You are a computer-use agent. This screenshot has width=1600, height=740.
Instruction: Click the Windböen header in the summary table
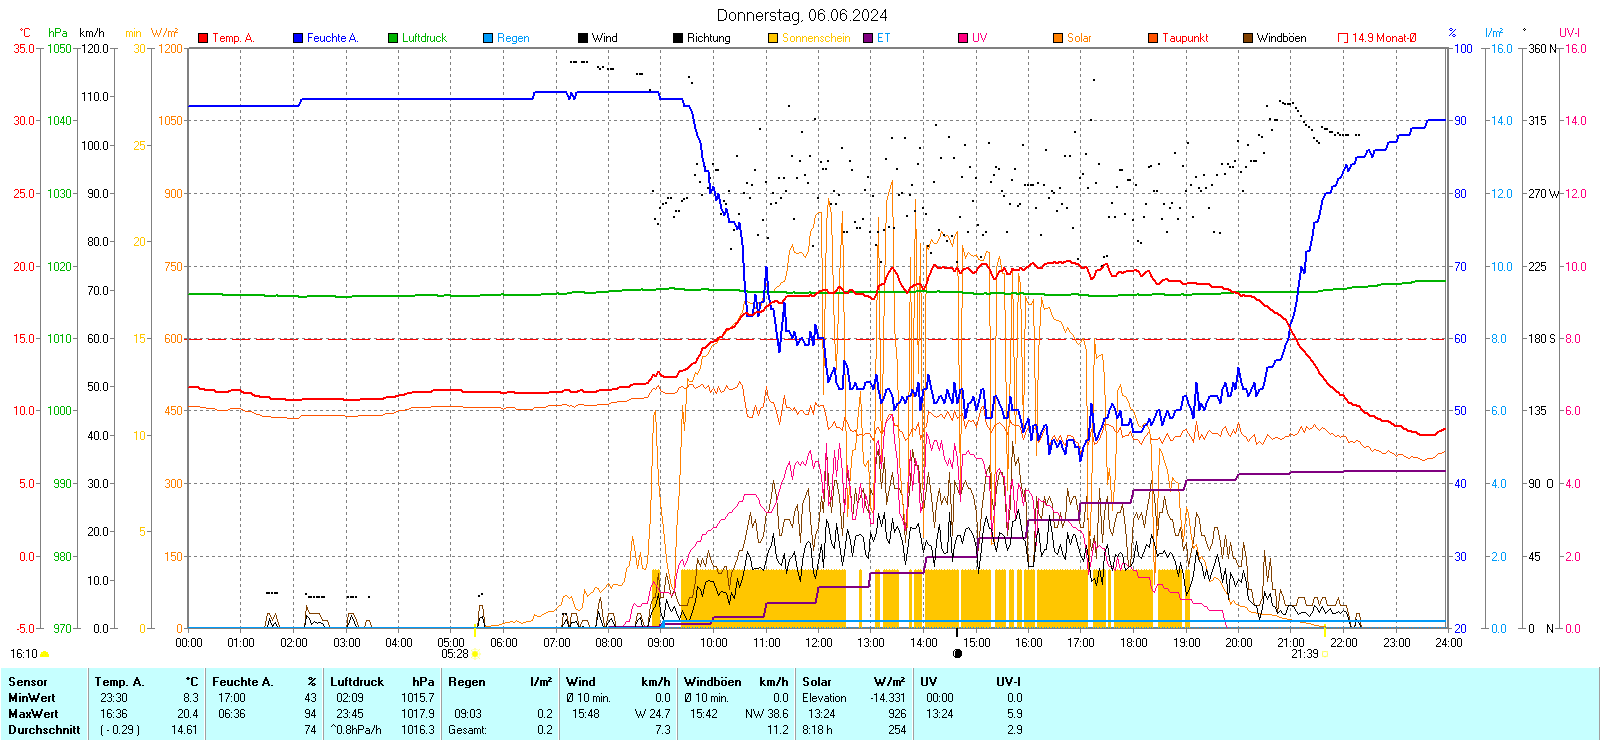pyautogui.click(x=713, y=682)
